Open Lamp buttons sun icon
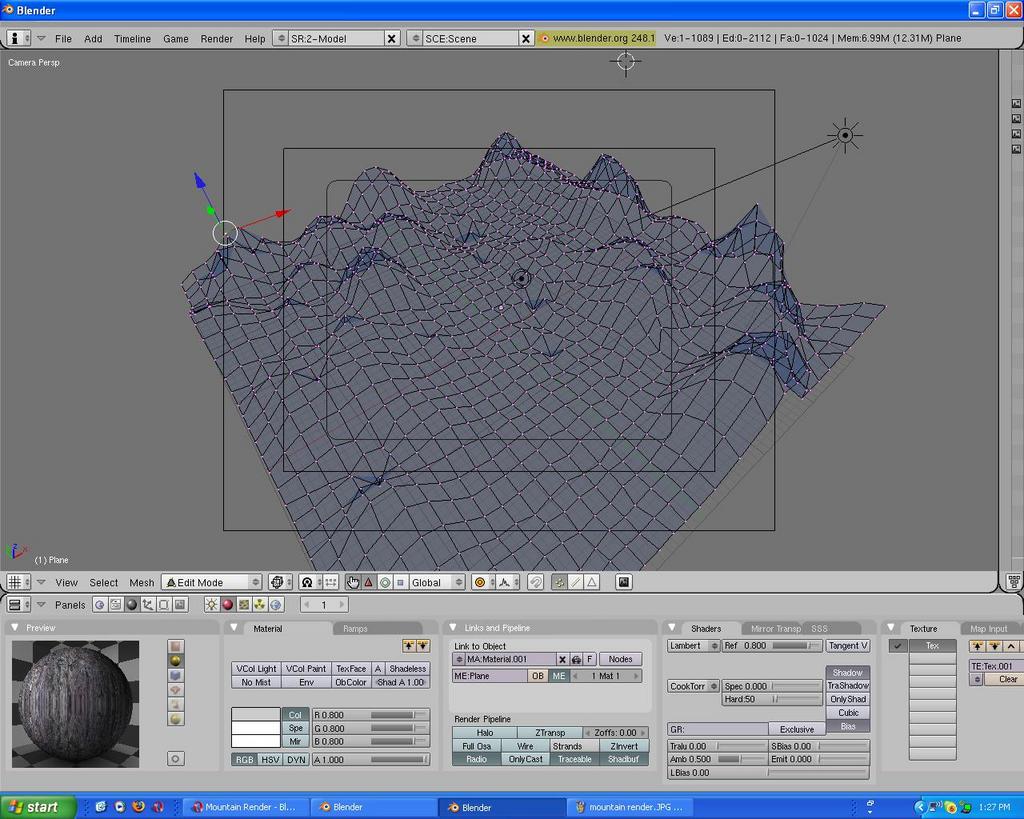 [212, 605]
